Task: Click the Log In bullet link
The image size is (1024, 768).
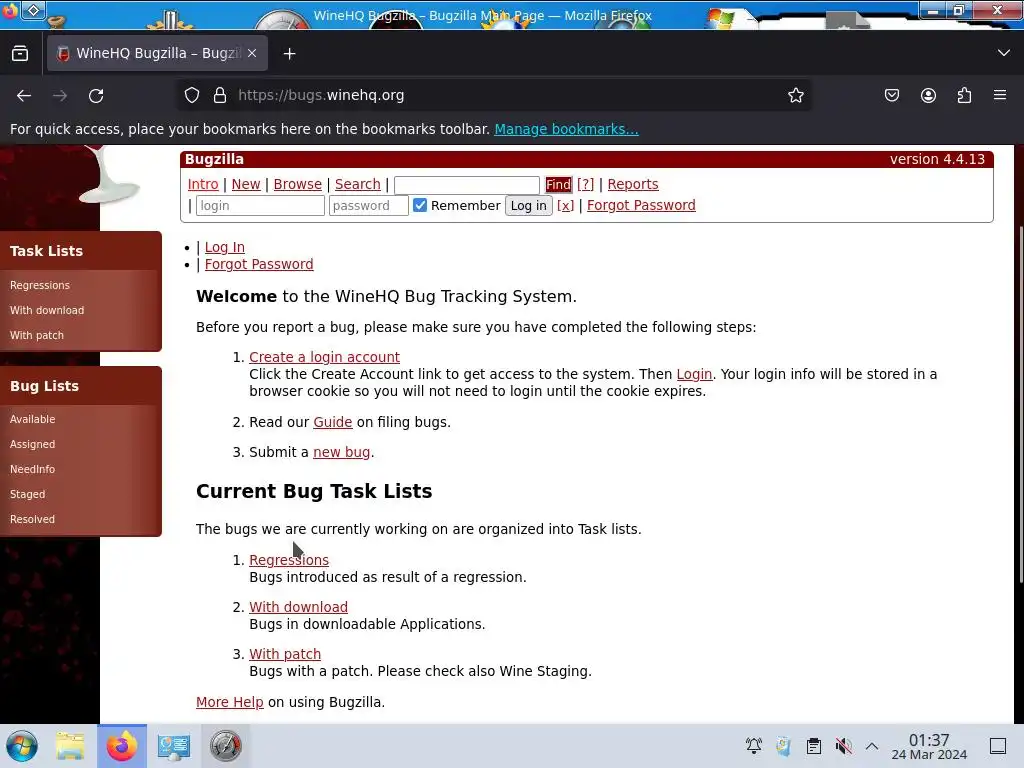Action: click(x=225, y=247)
